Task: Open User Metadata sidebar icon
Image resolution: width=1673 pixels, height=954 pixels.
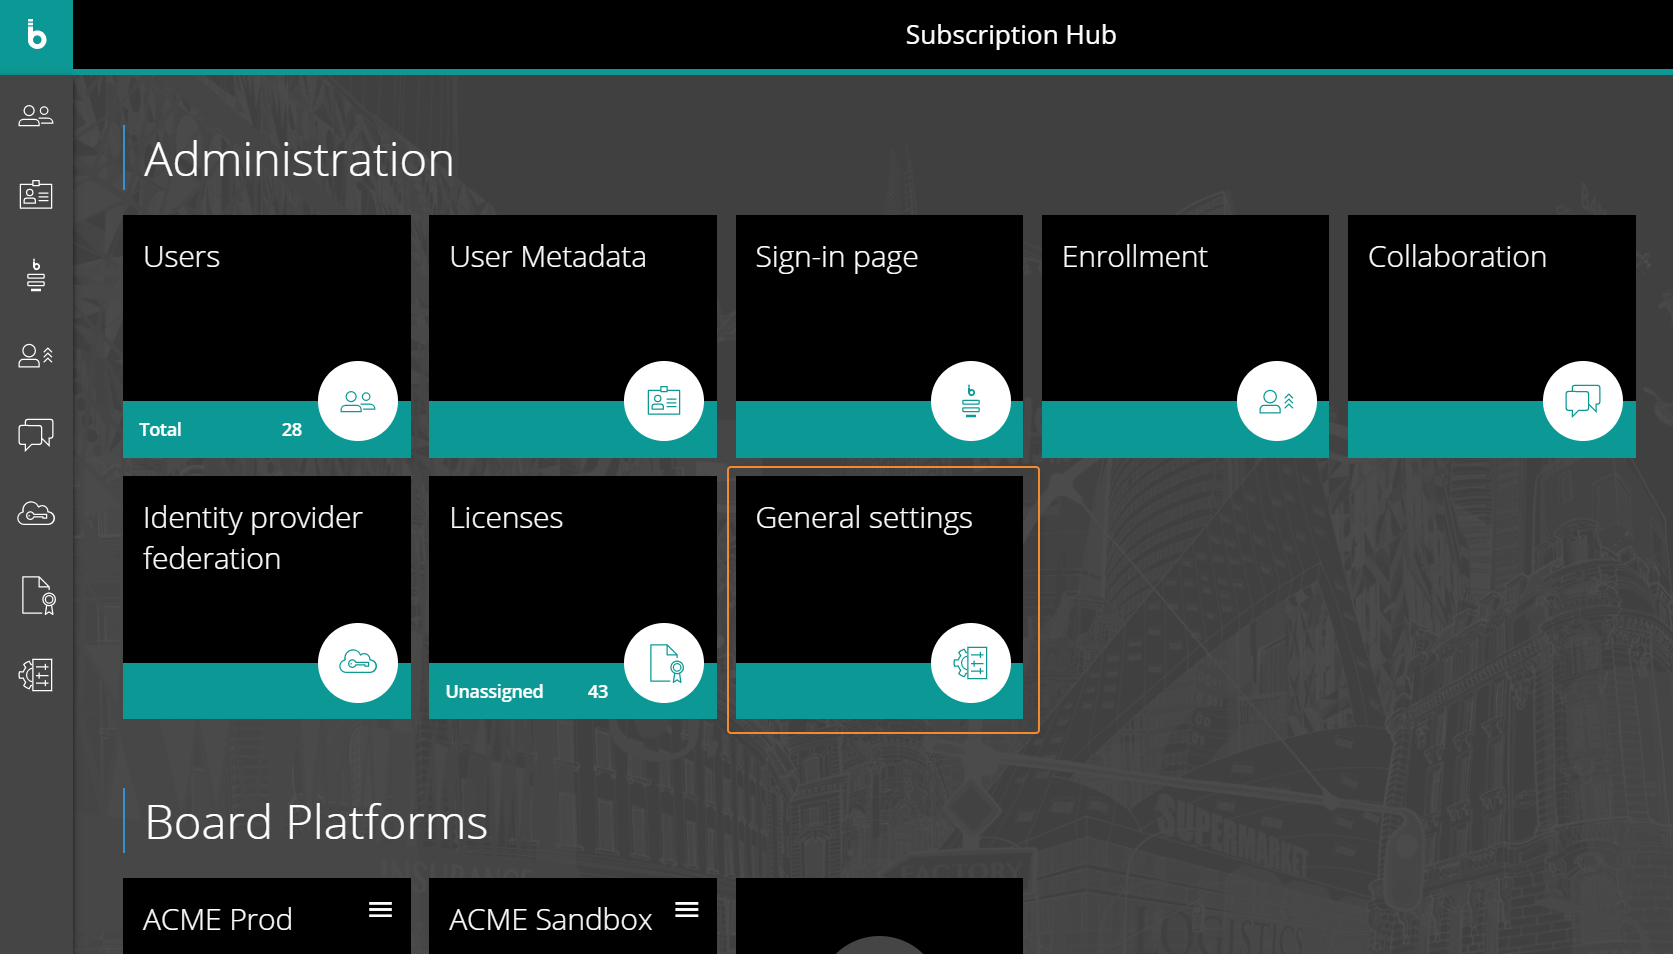Action: click(36, 195)
